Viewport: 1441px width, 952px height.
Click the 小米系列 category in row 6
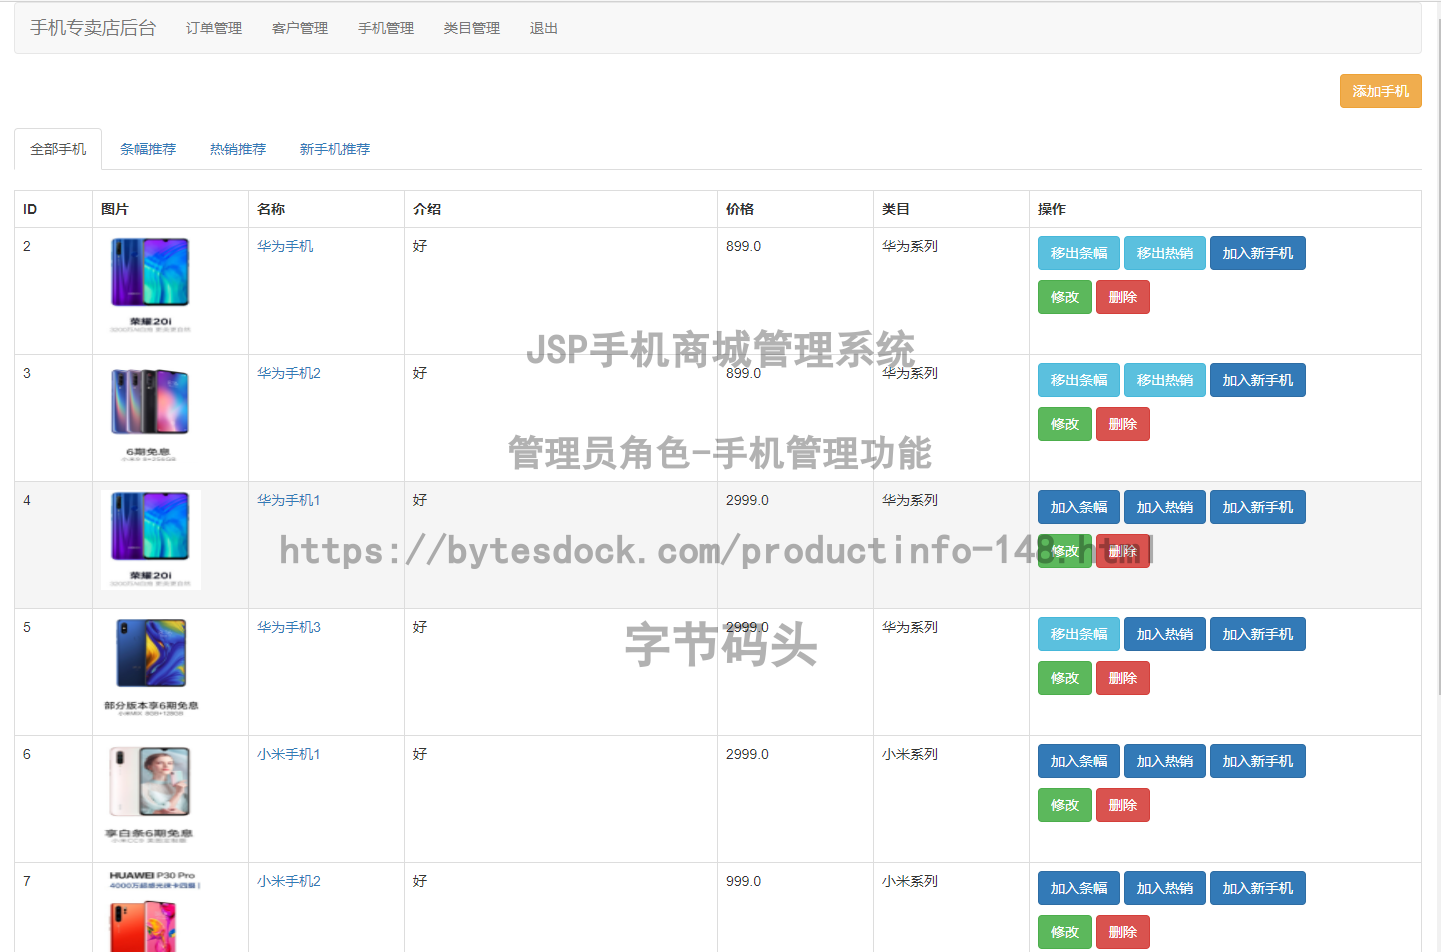click(x=910, y=754)
